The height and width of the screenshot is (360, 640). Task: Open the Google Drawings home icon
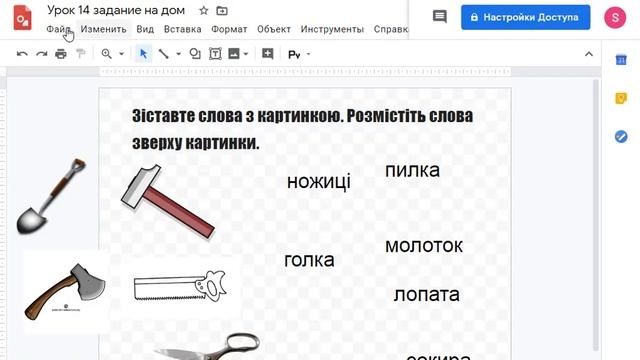click(22, 18)
